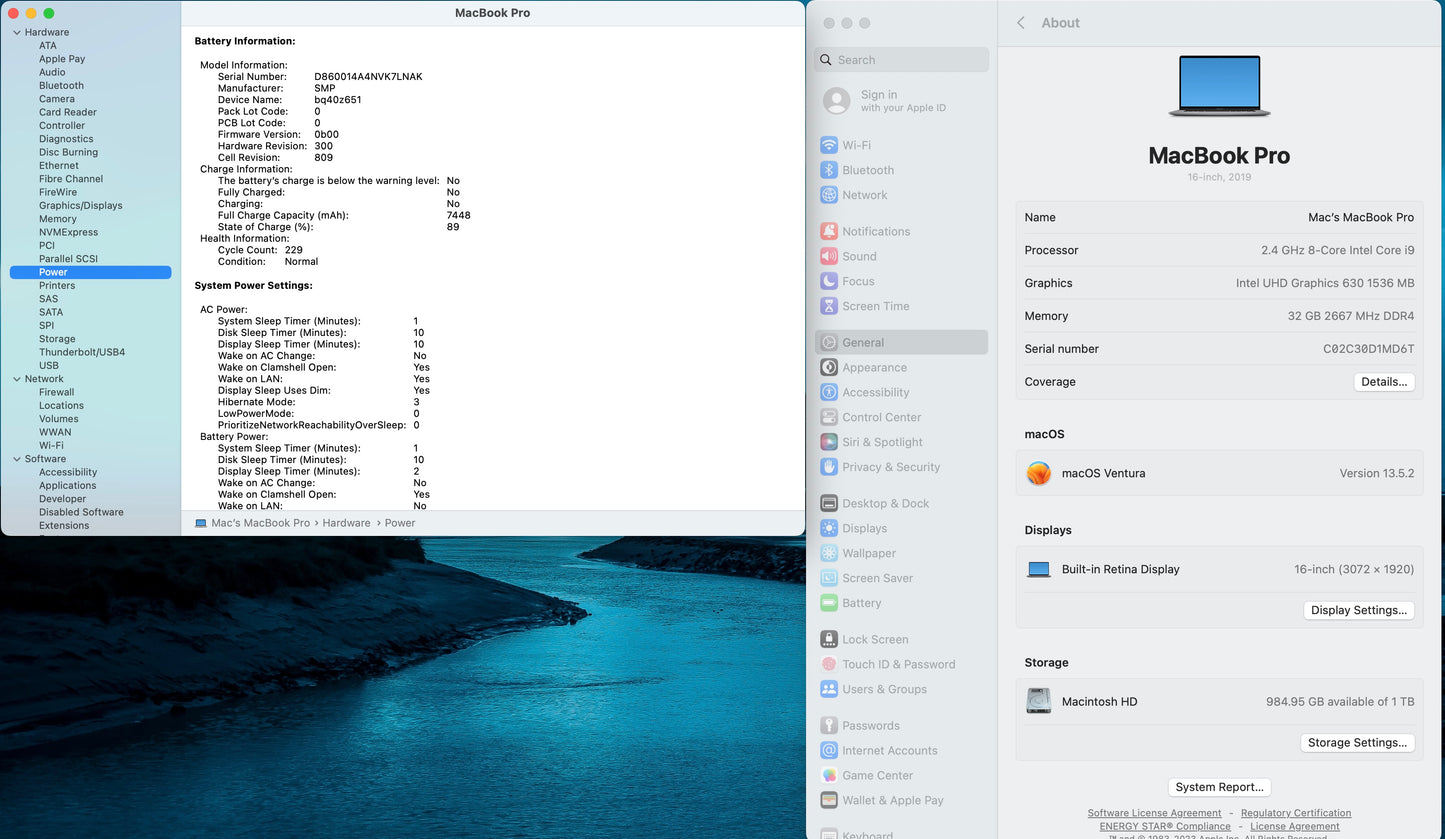Image resolution: width=1445 pixels, height=839 pixels.
Task: Click Mac's MacBook Pro in path bar
Action: pyautogui.click(x=260, y=523)
